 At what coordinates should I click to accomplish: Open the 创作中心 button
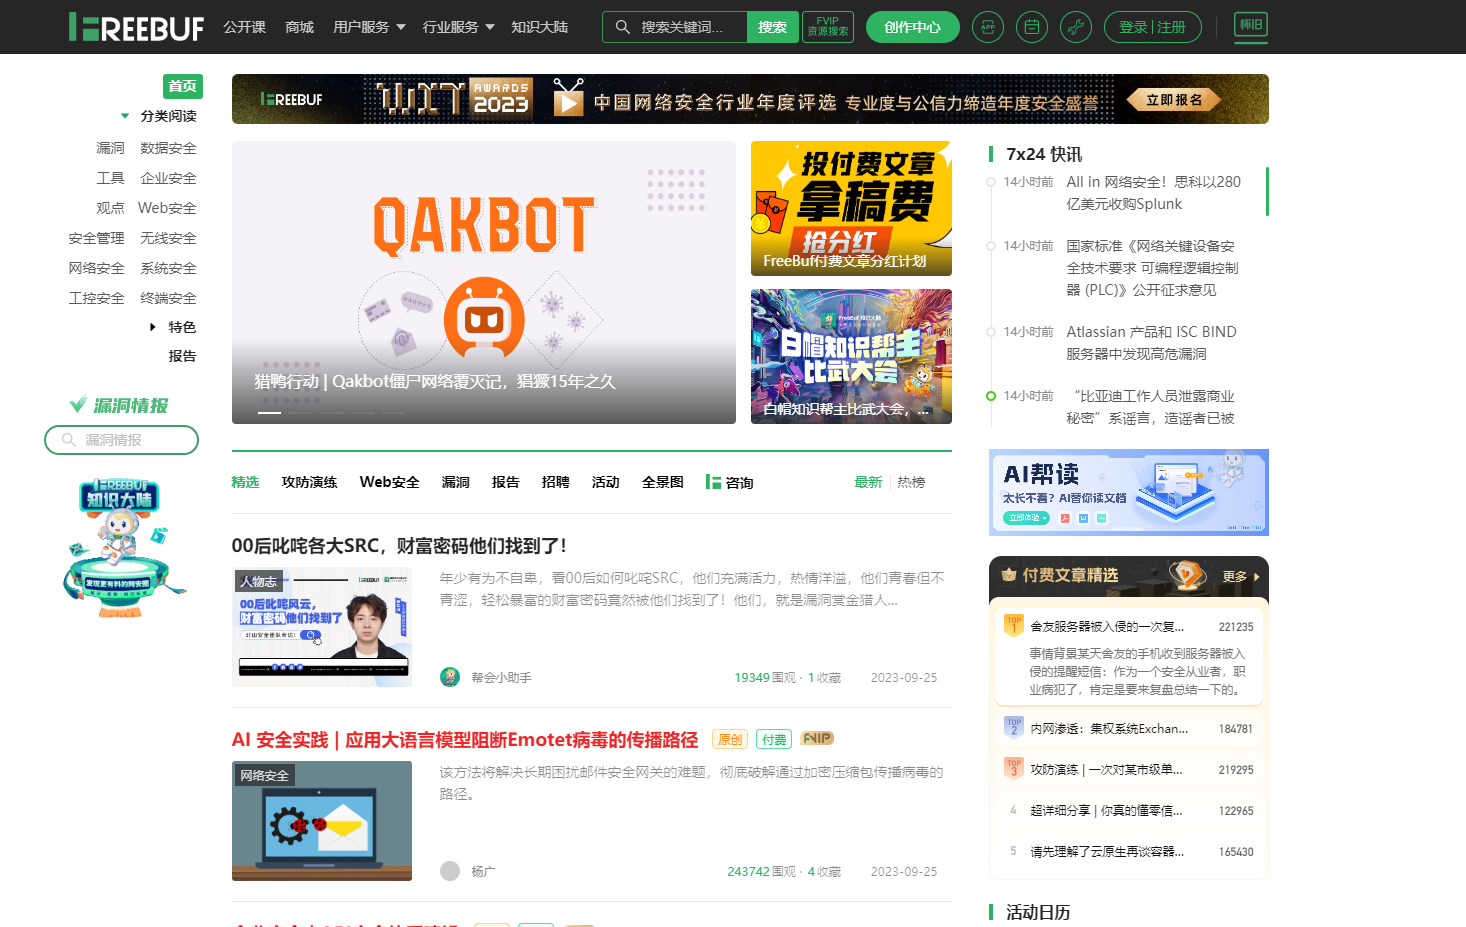[913, 27]
